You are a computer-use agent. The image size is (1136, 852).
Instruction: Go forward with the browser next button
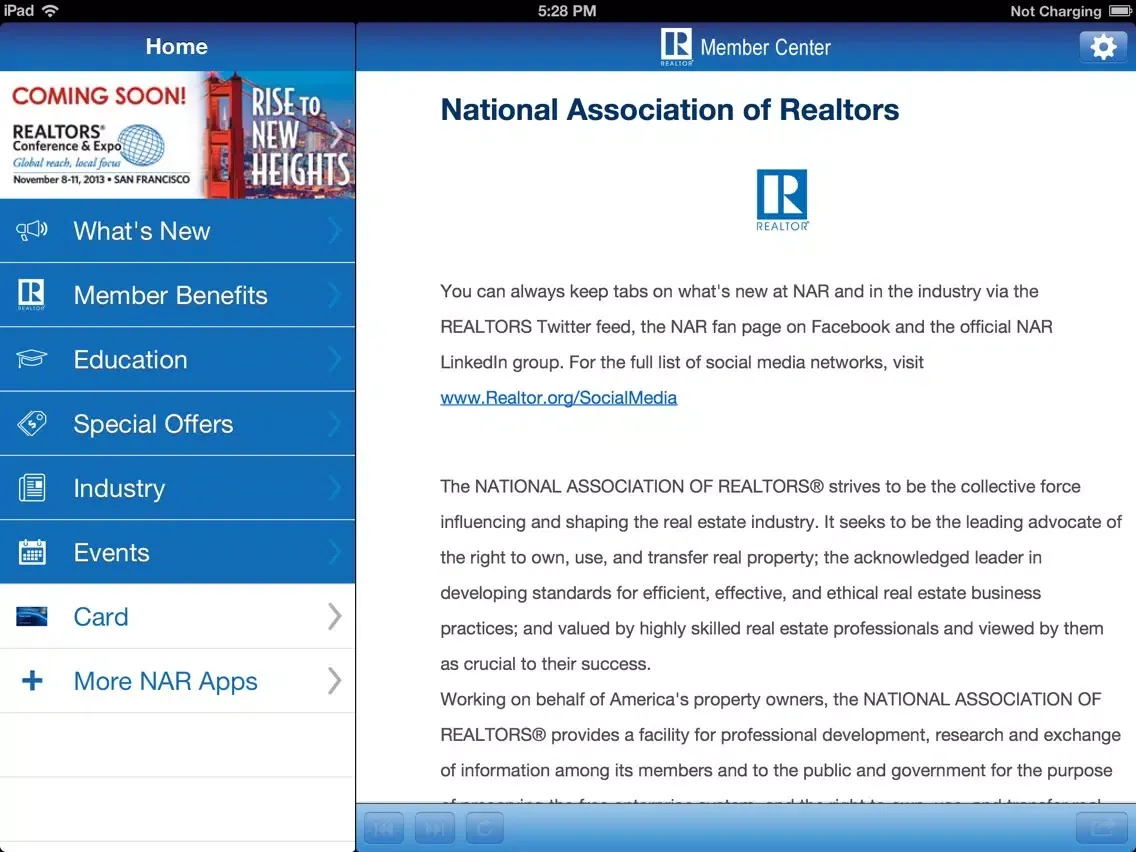coord(435,828)
